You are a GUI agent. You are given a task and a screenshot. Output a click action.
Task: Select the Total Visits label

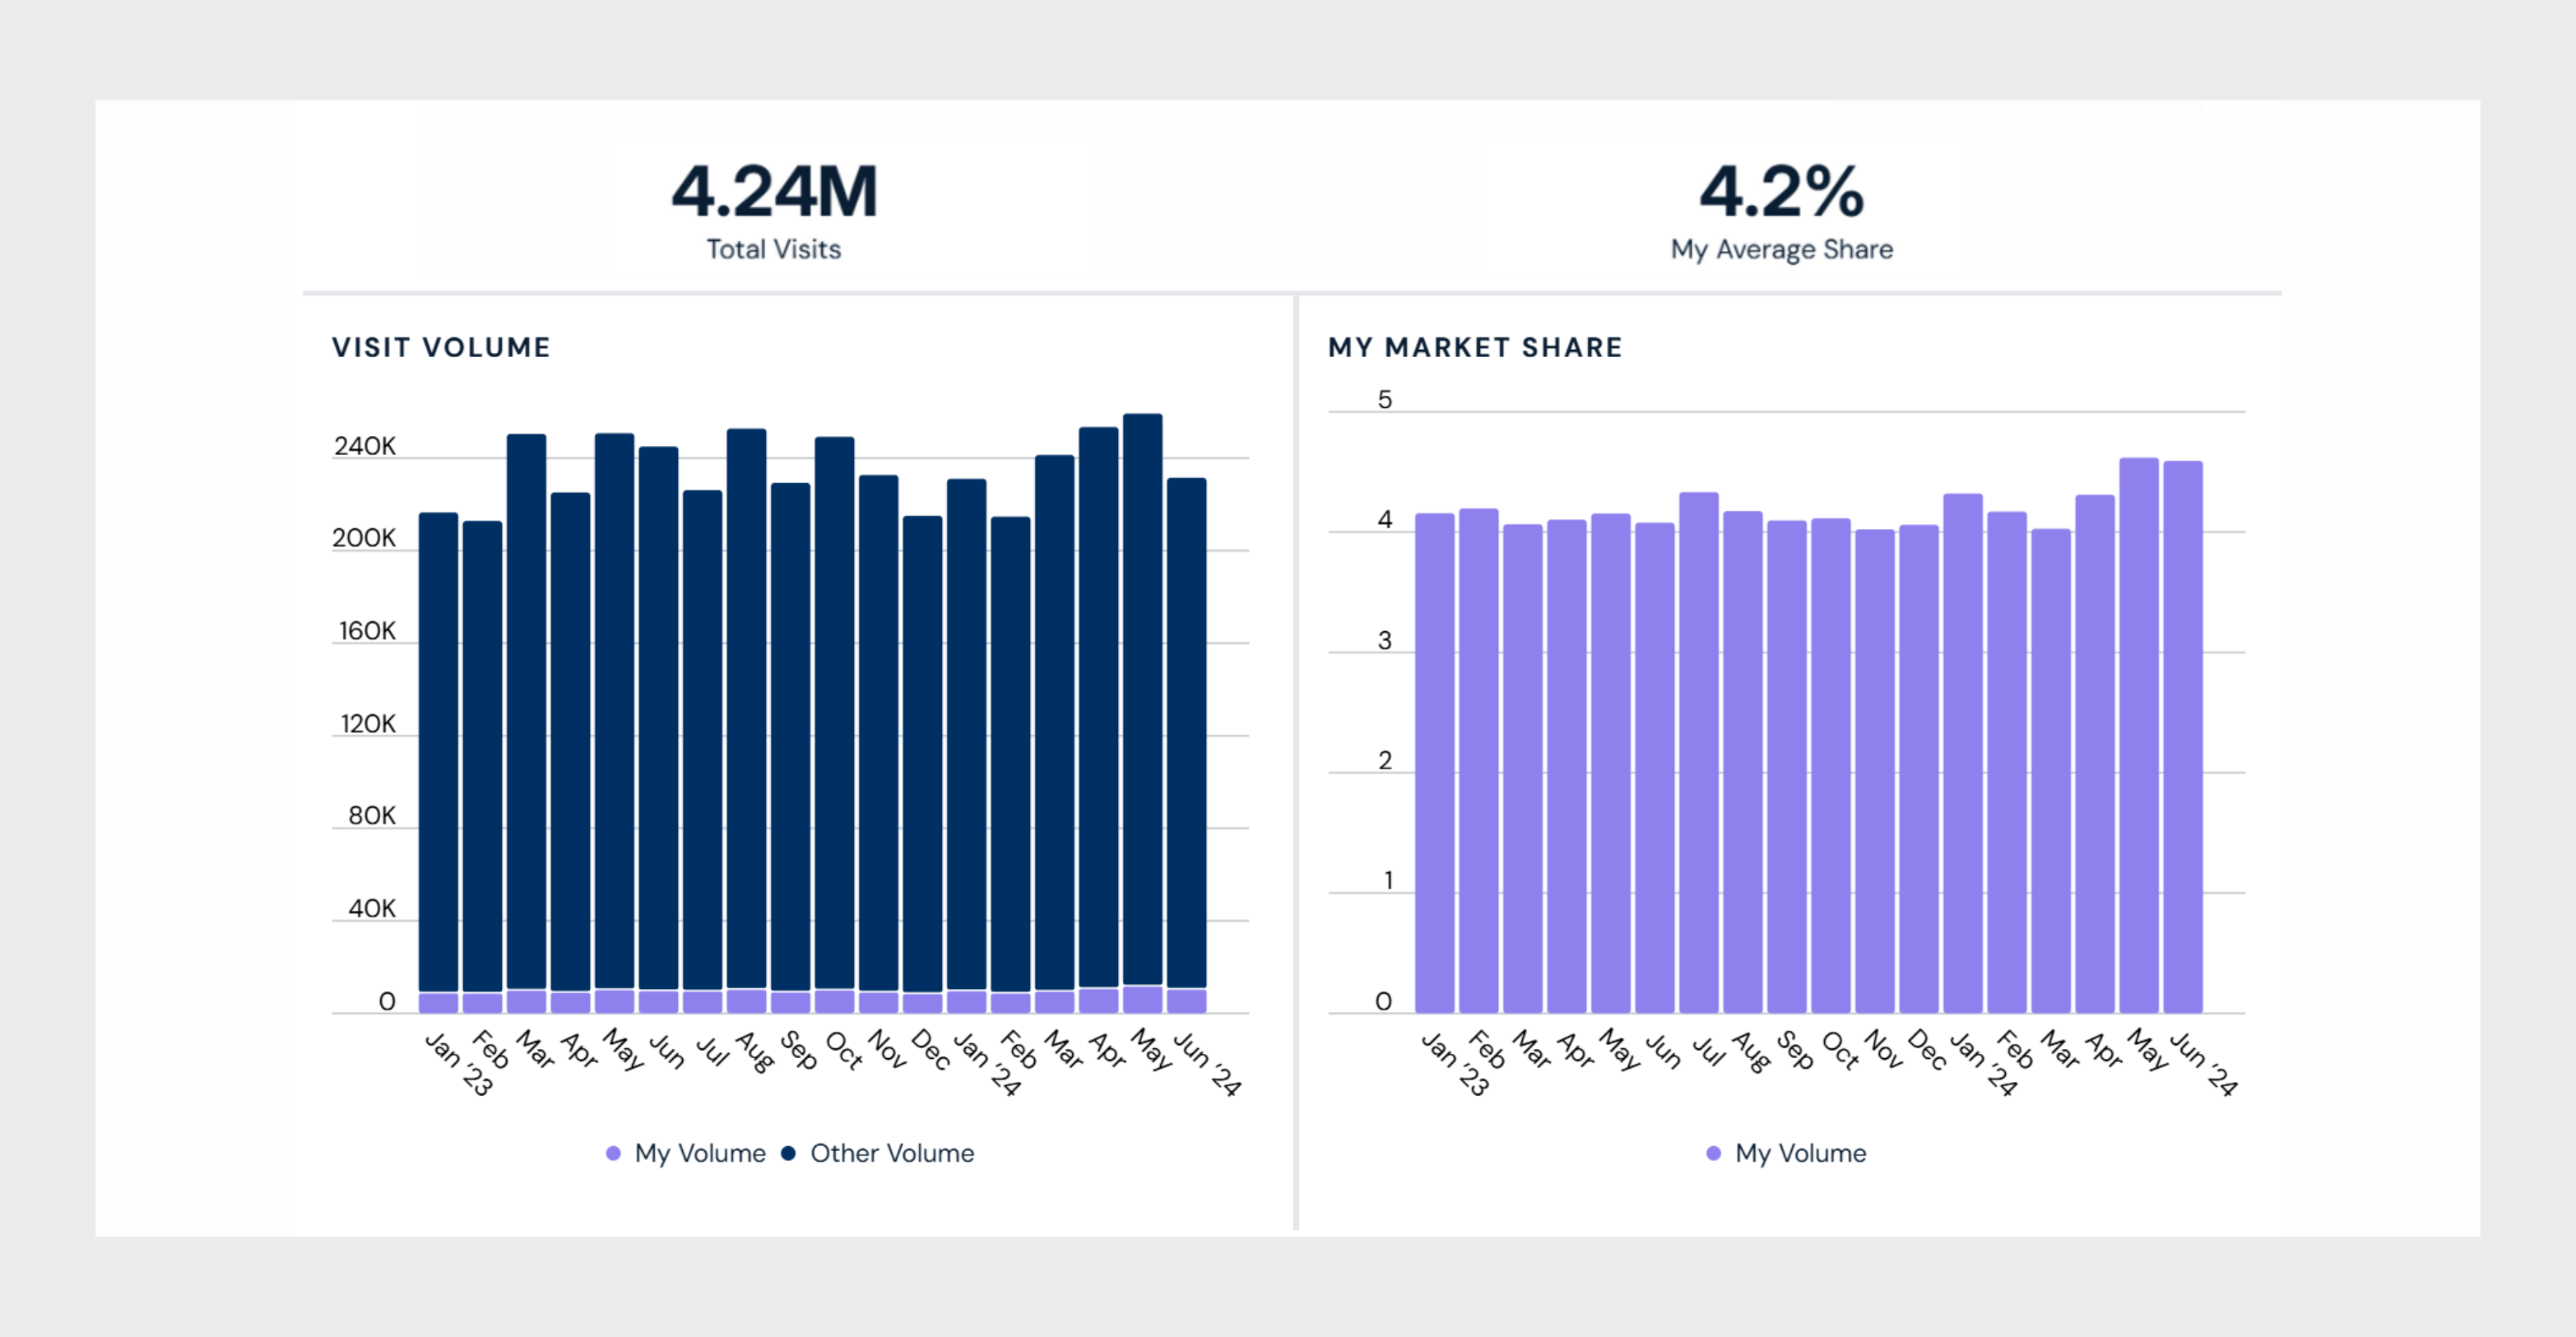774,249
